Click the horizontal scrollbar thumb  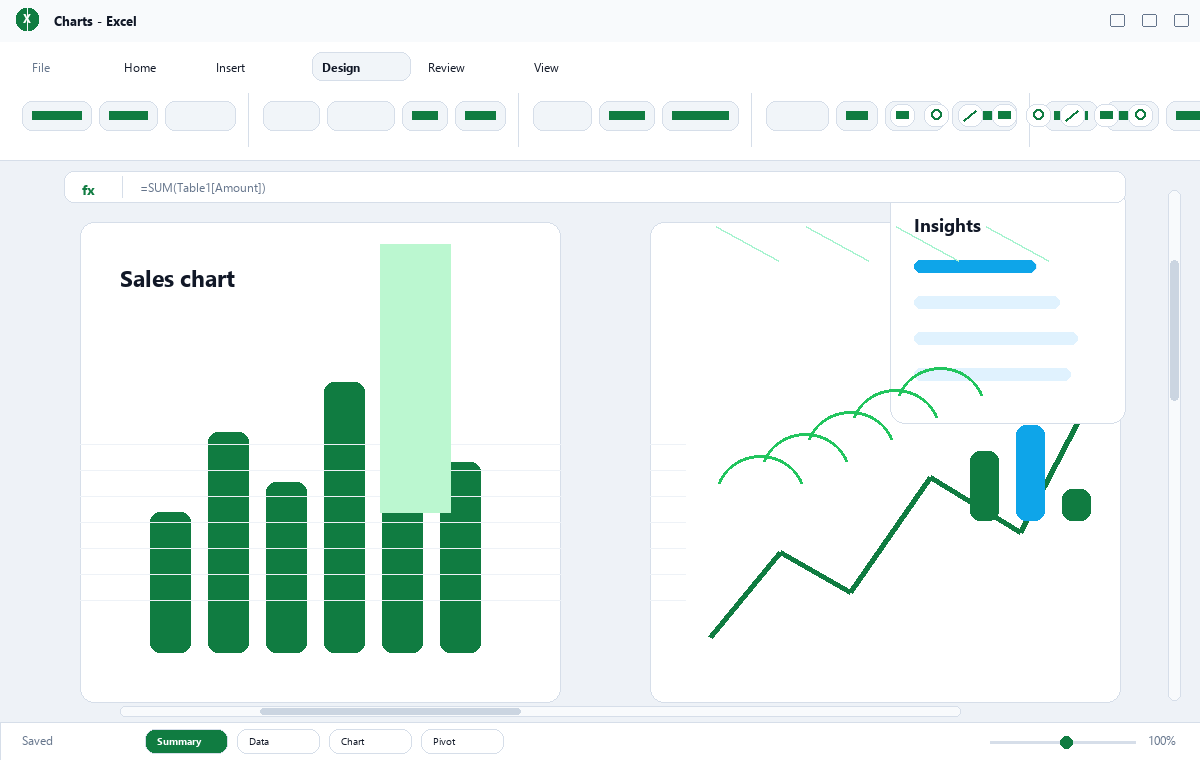(390, 712)
